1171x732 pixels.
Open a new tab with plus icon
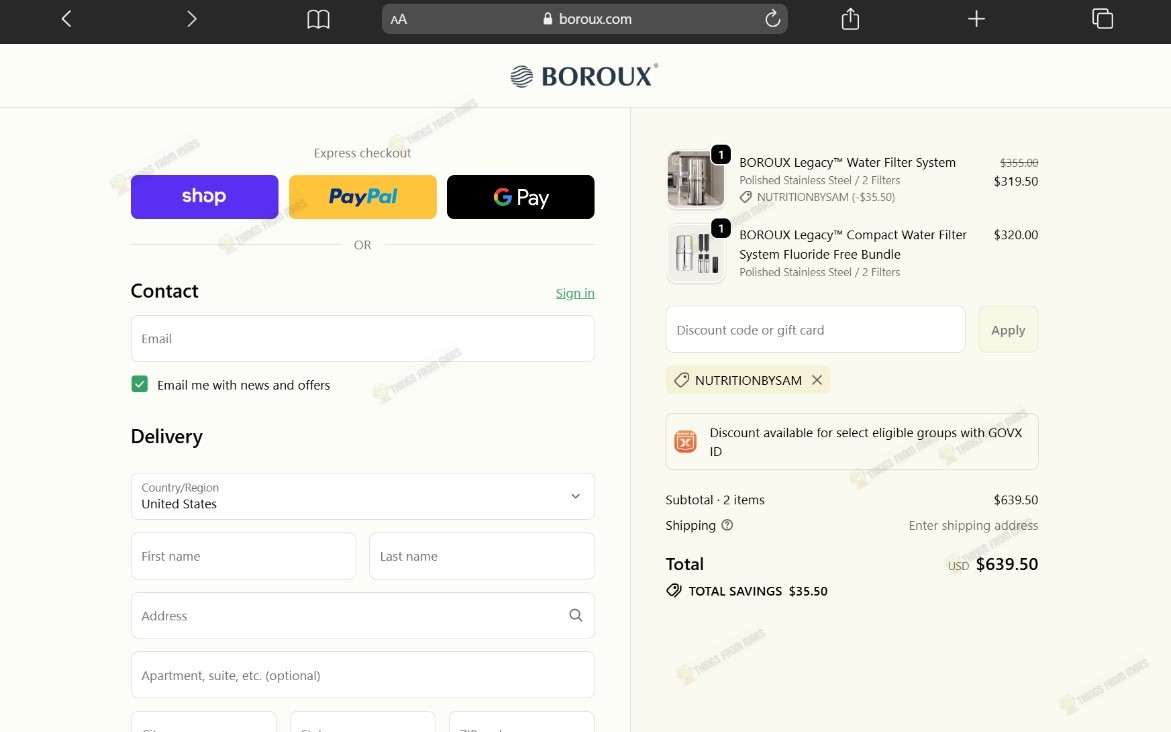(976, 19)
